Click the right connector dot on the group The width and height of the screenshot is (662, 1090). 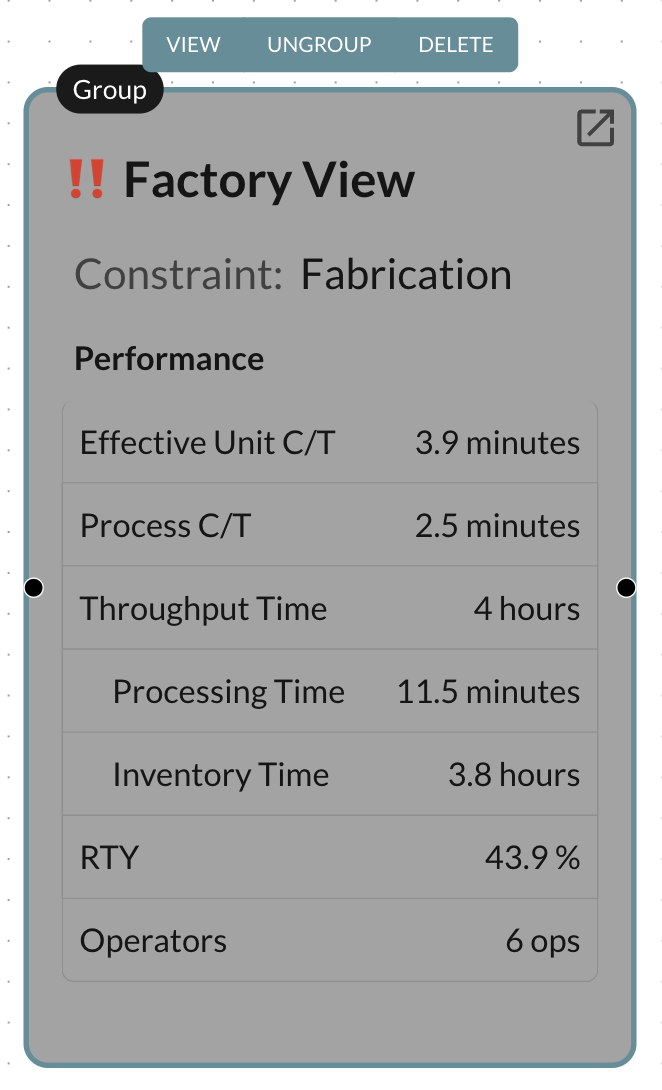pyautogui.click(x=626, y=587)
